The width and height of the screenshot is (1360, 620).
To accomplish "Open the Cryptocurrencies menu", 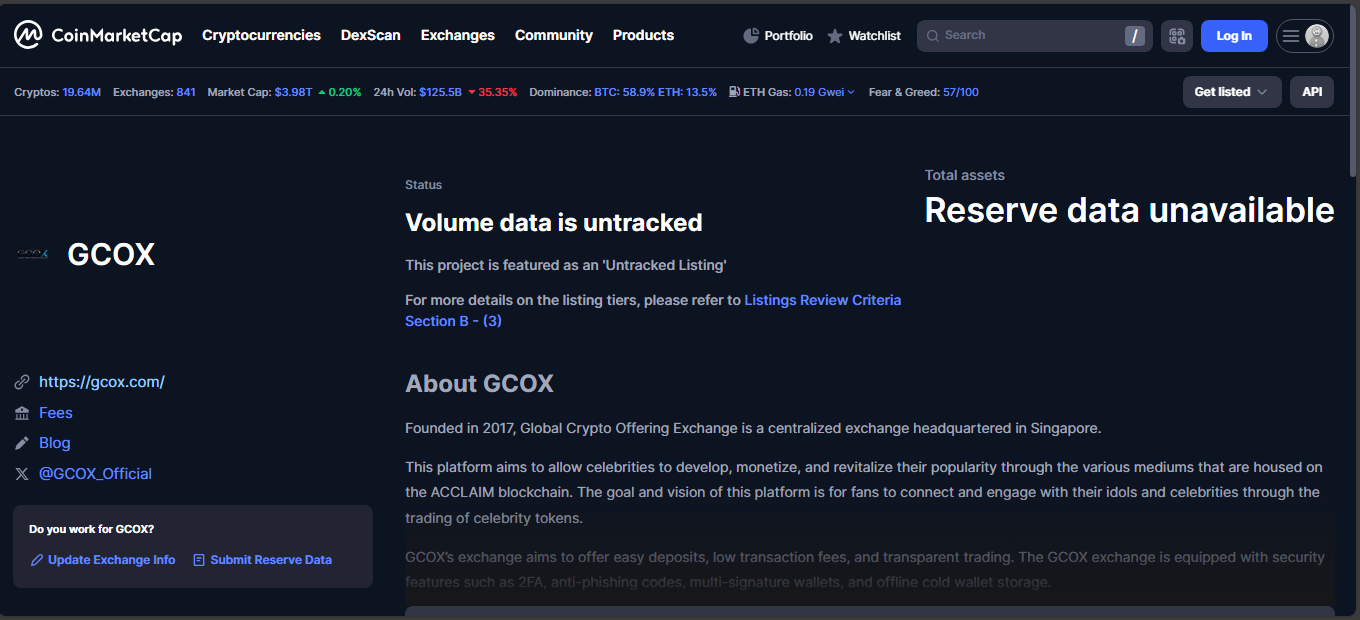I will 261,35.
